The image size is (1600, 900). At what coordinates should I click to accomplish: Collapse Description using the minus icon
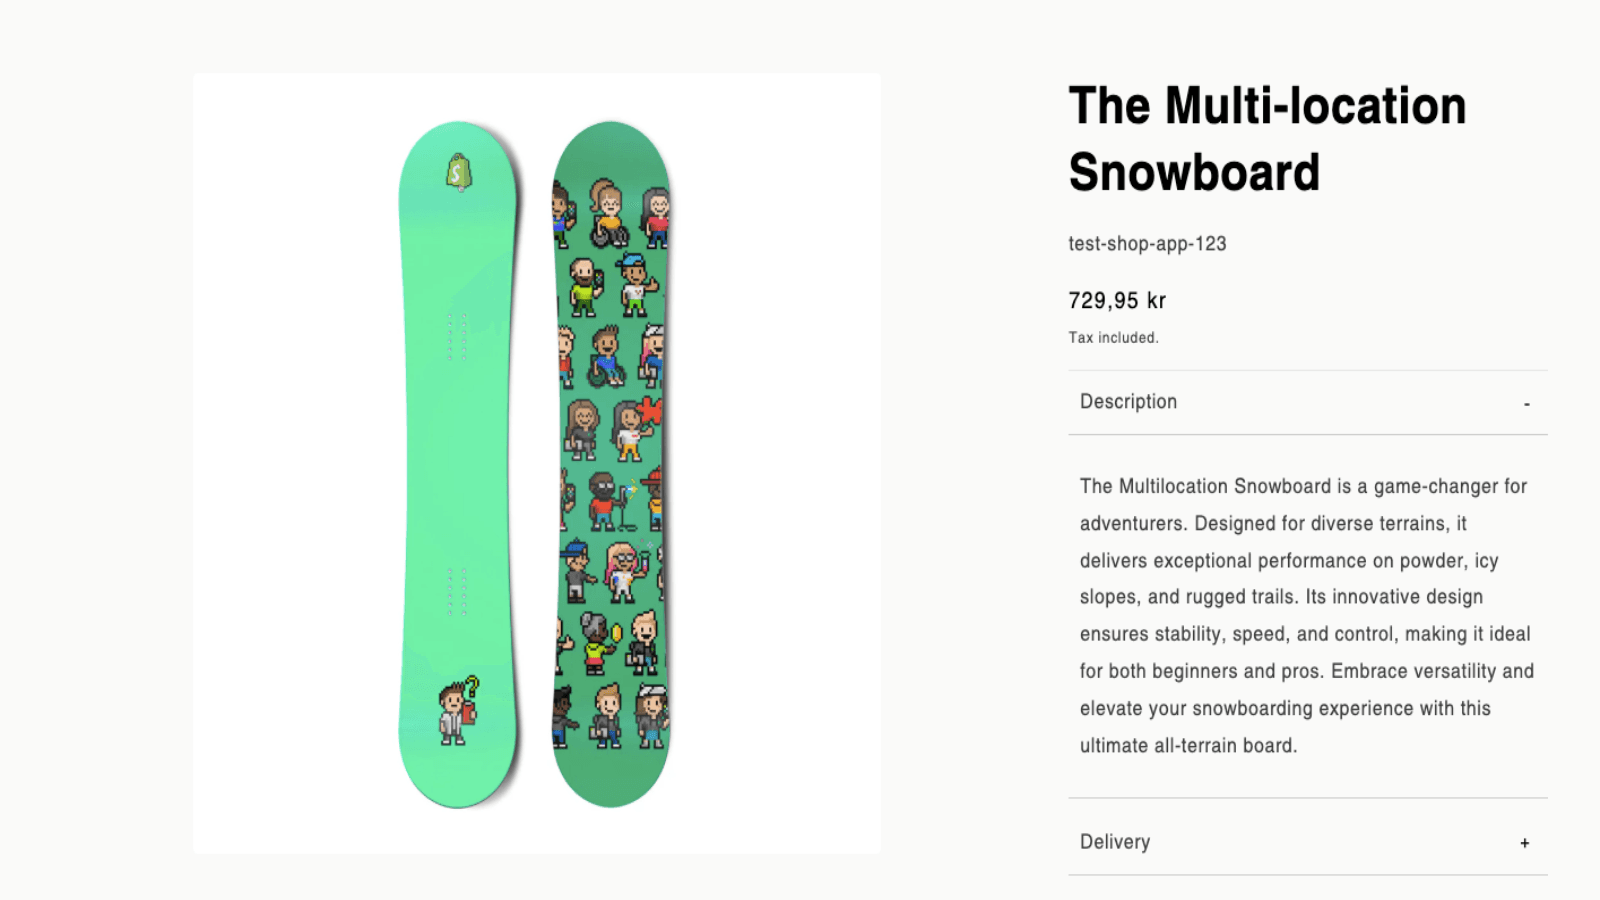1526,403
